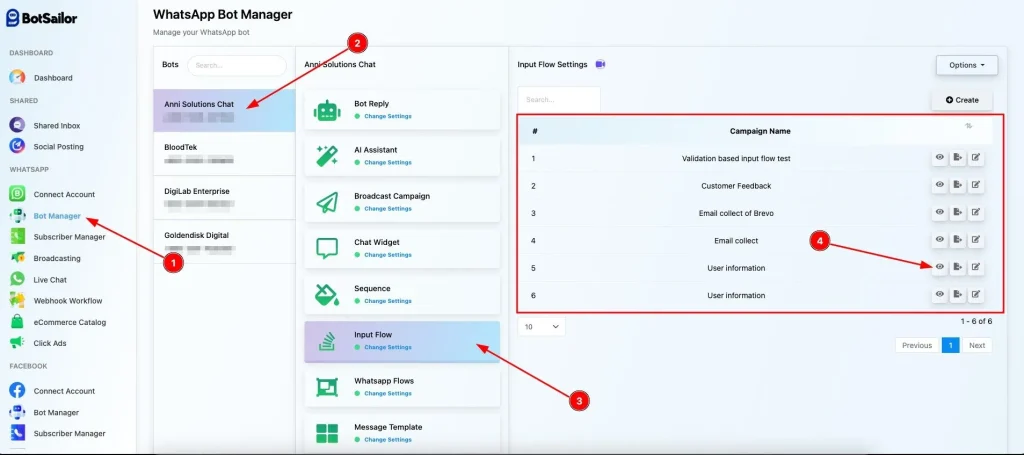Click the Facebook Connect Account icon
The image size is (1024, 455).
pos(18,391)
